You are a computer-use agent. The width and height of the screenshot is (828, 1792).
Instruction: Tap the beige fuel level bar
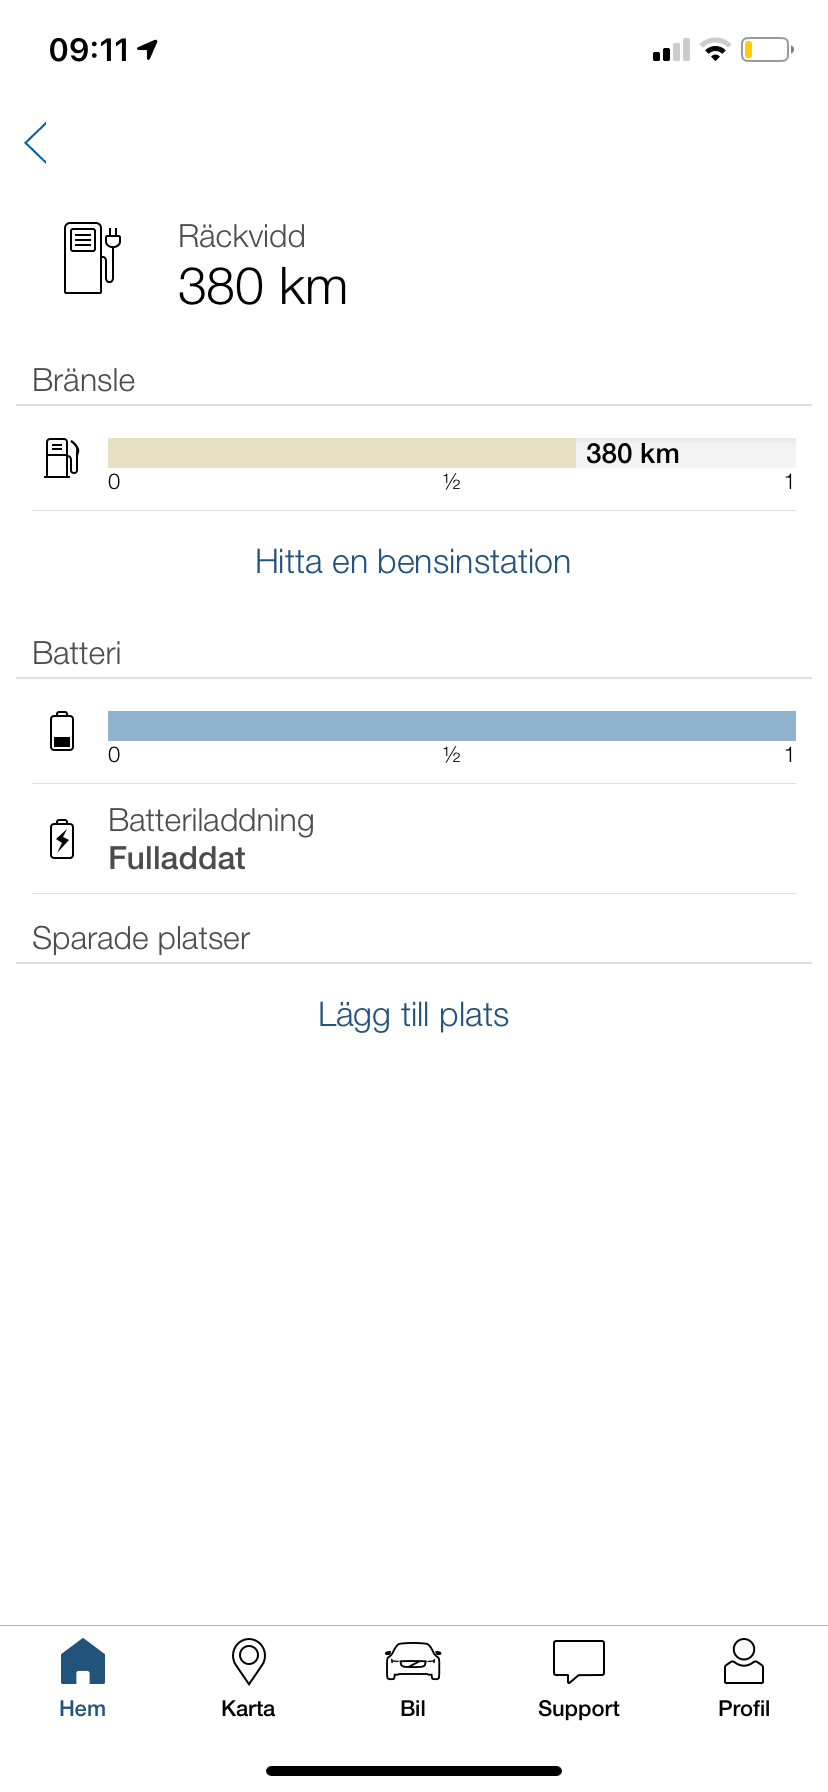pyautogui.click(x=342, y=453)
